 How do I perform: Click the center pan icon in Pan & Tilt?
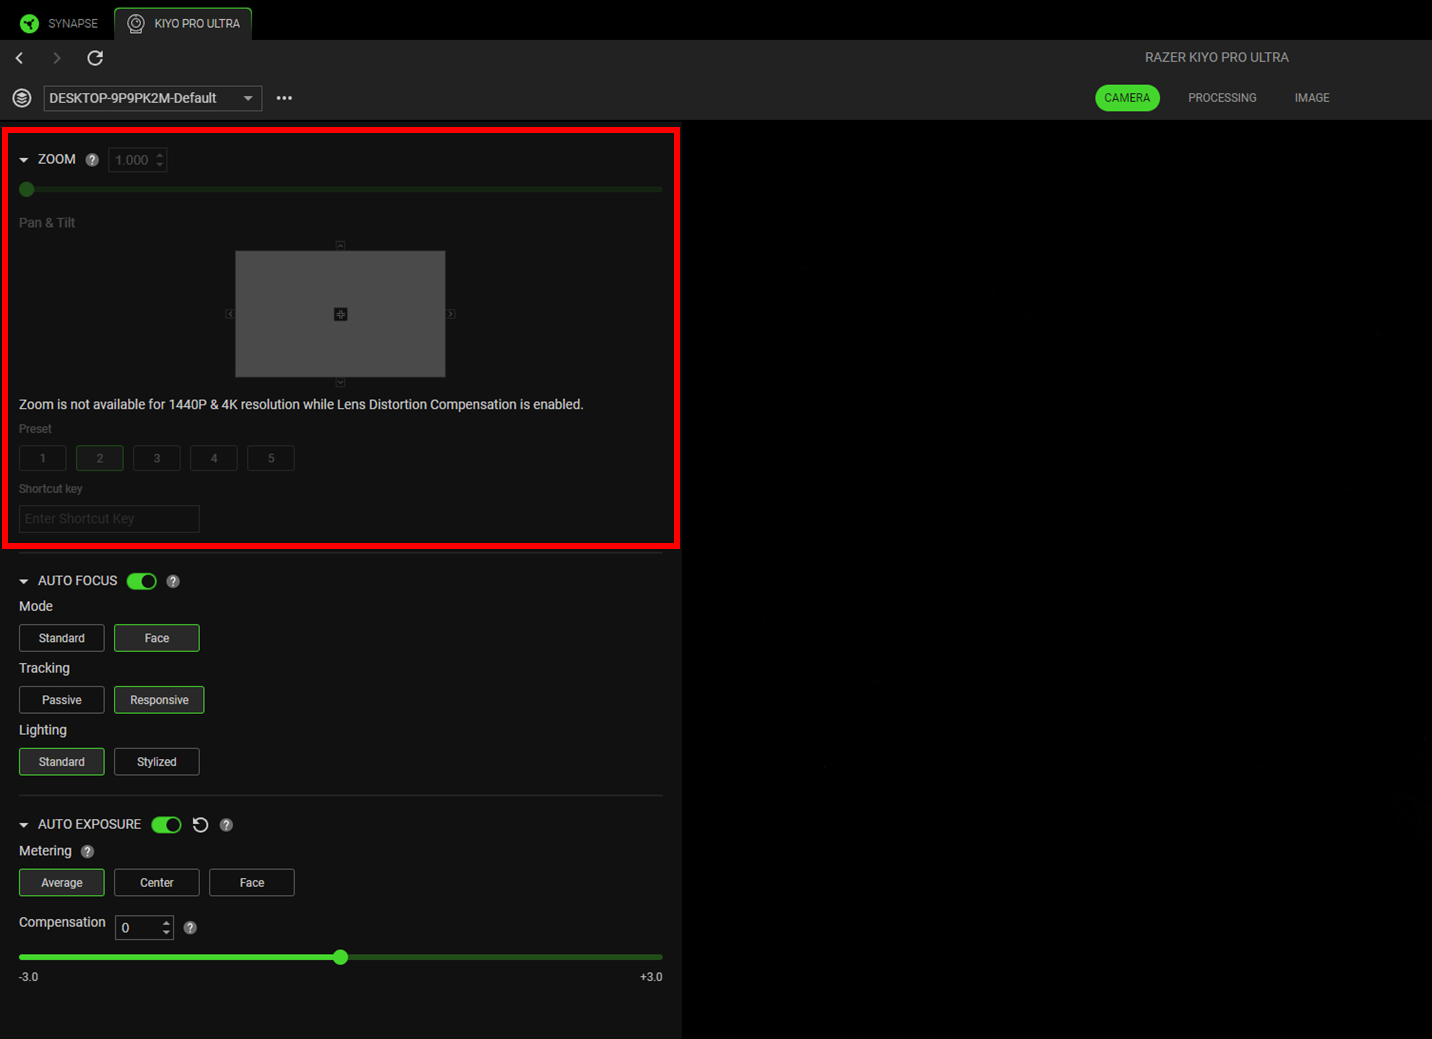tap(340, 313)
